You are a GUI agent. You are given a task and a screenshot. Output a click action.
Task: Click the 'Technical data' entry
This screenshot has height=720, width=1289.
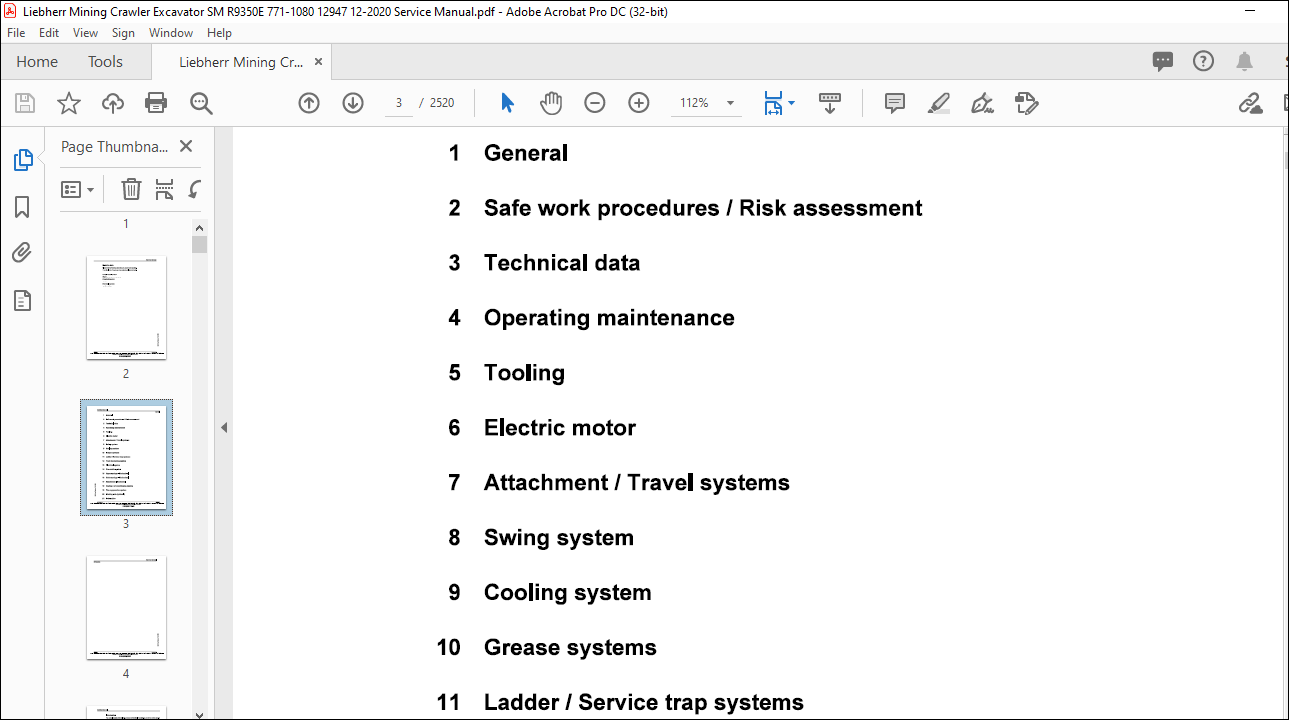click(x=562, y=263)
